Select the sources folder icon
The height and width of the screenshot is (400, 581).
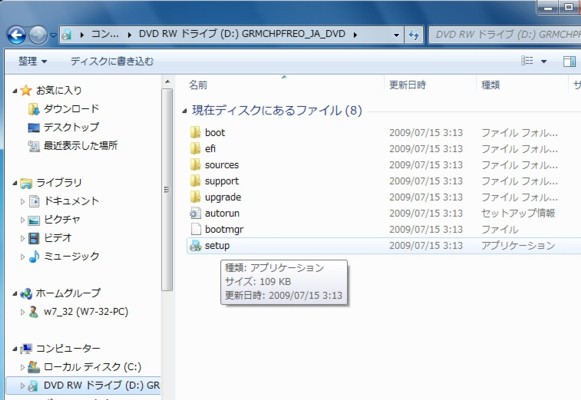coord(195,164)
